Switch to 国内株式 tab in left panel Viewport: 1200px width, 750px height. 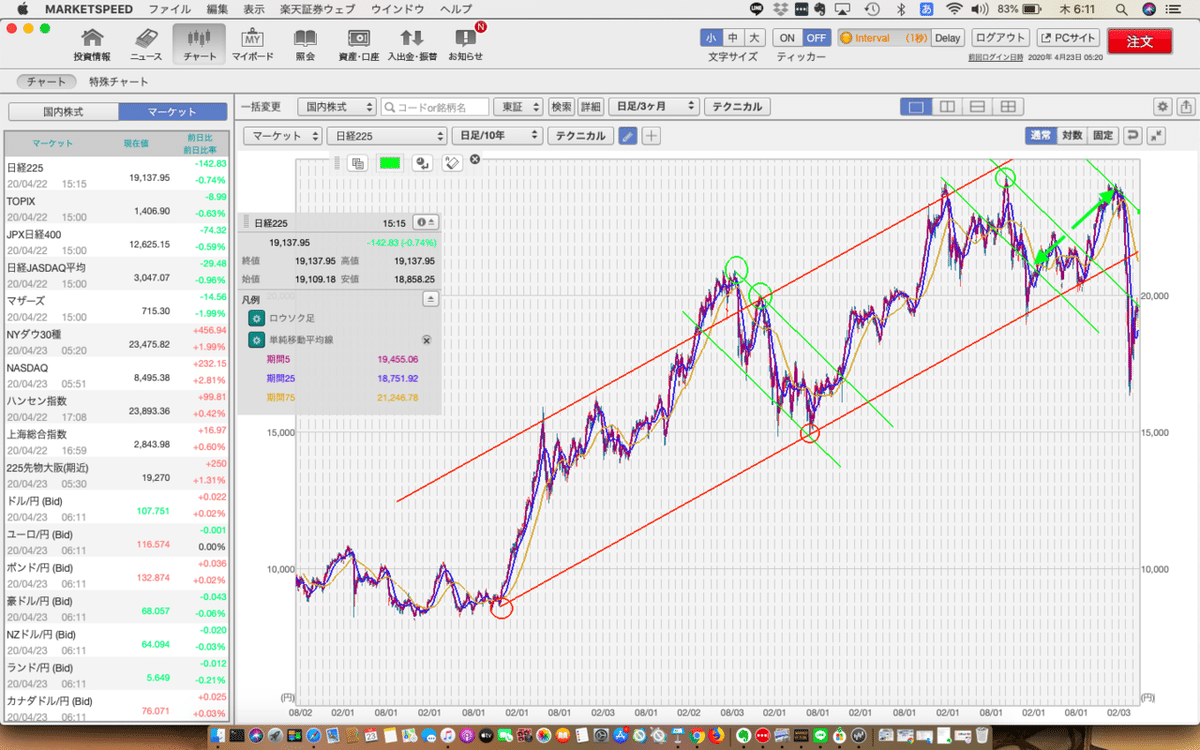(x=62, y=111)
